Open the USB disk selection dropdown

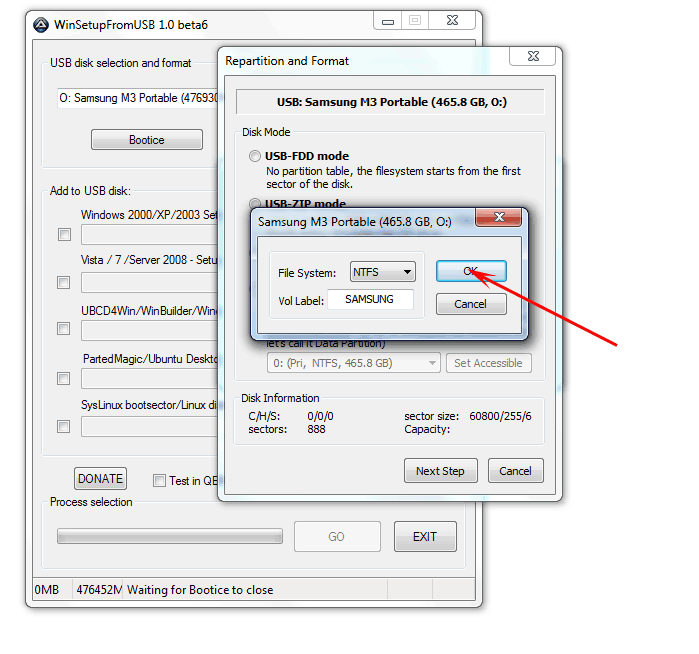point(139,98)
